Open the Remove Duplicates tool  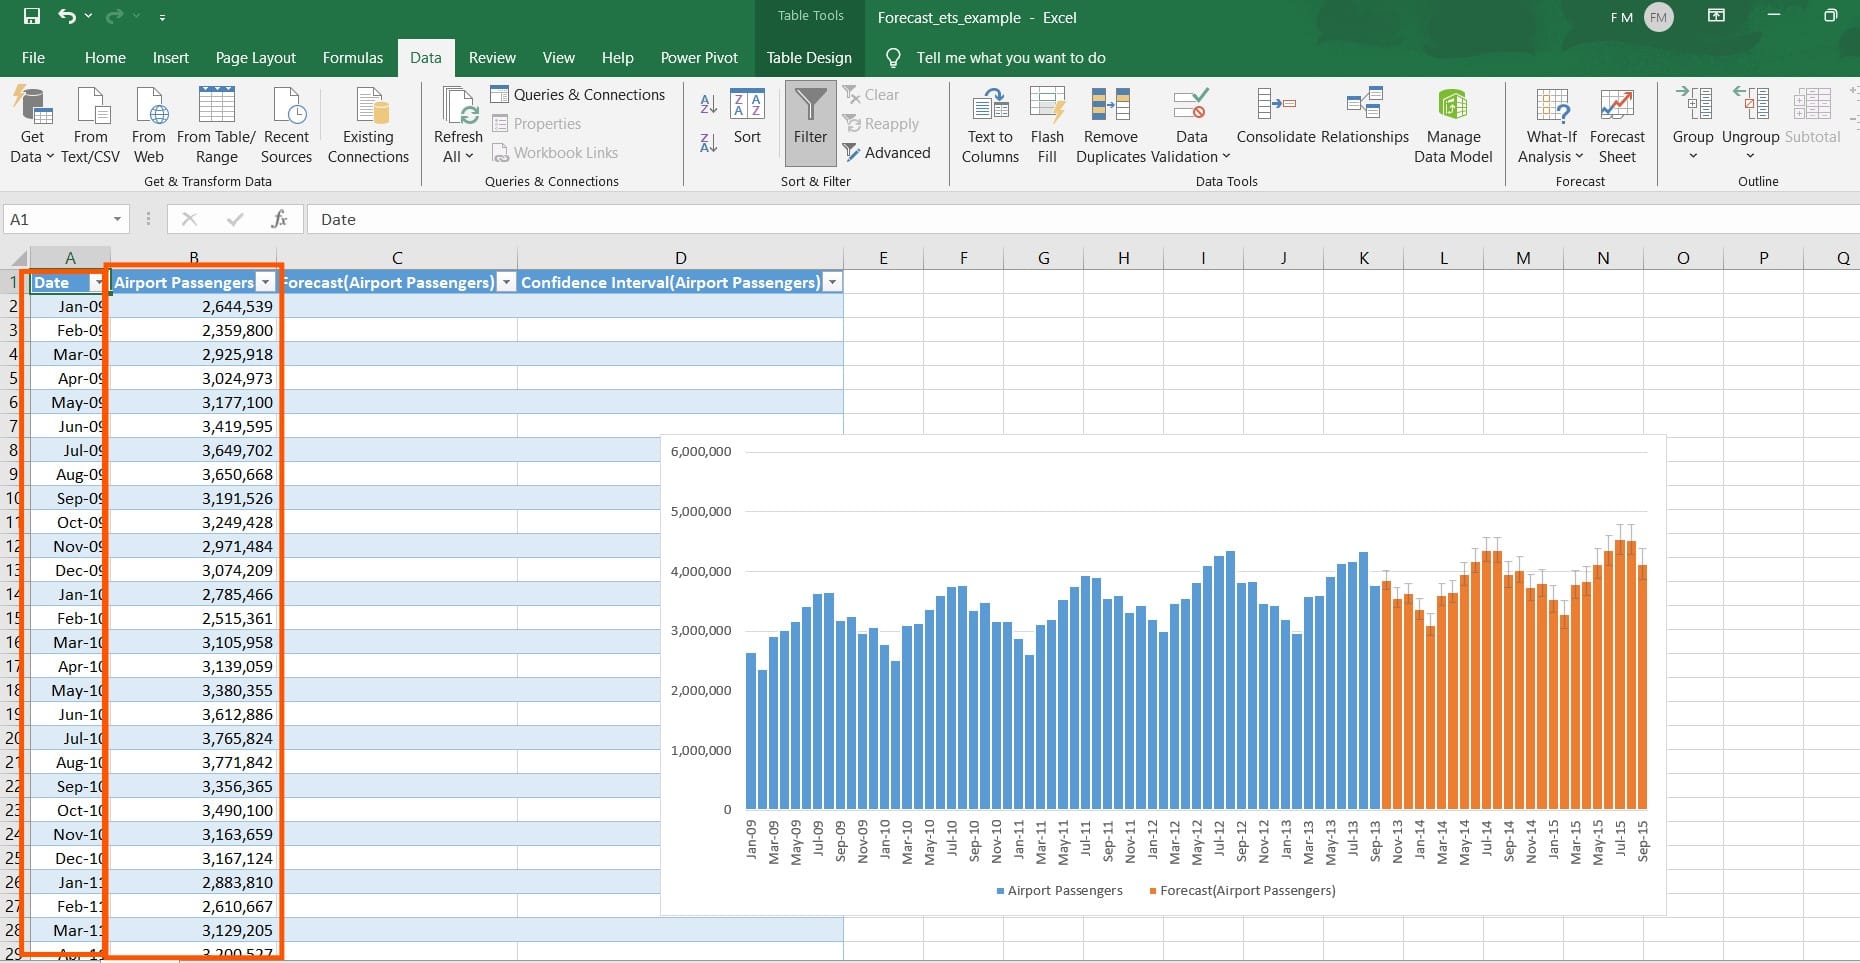[1111, 123]
